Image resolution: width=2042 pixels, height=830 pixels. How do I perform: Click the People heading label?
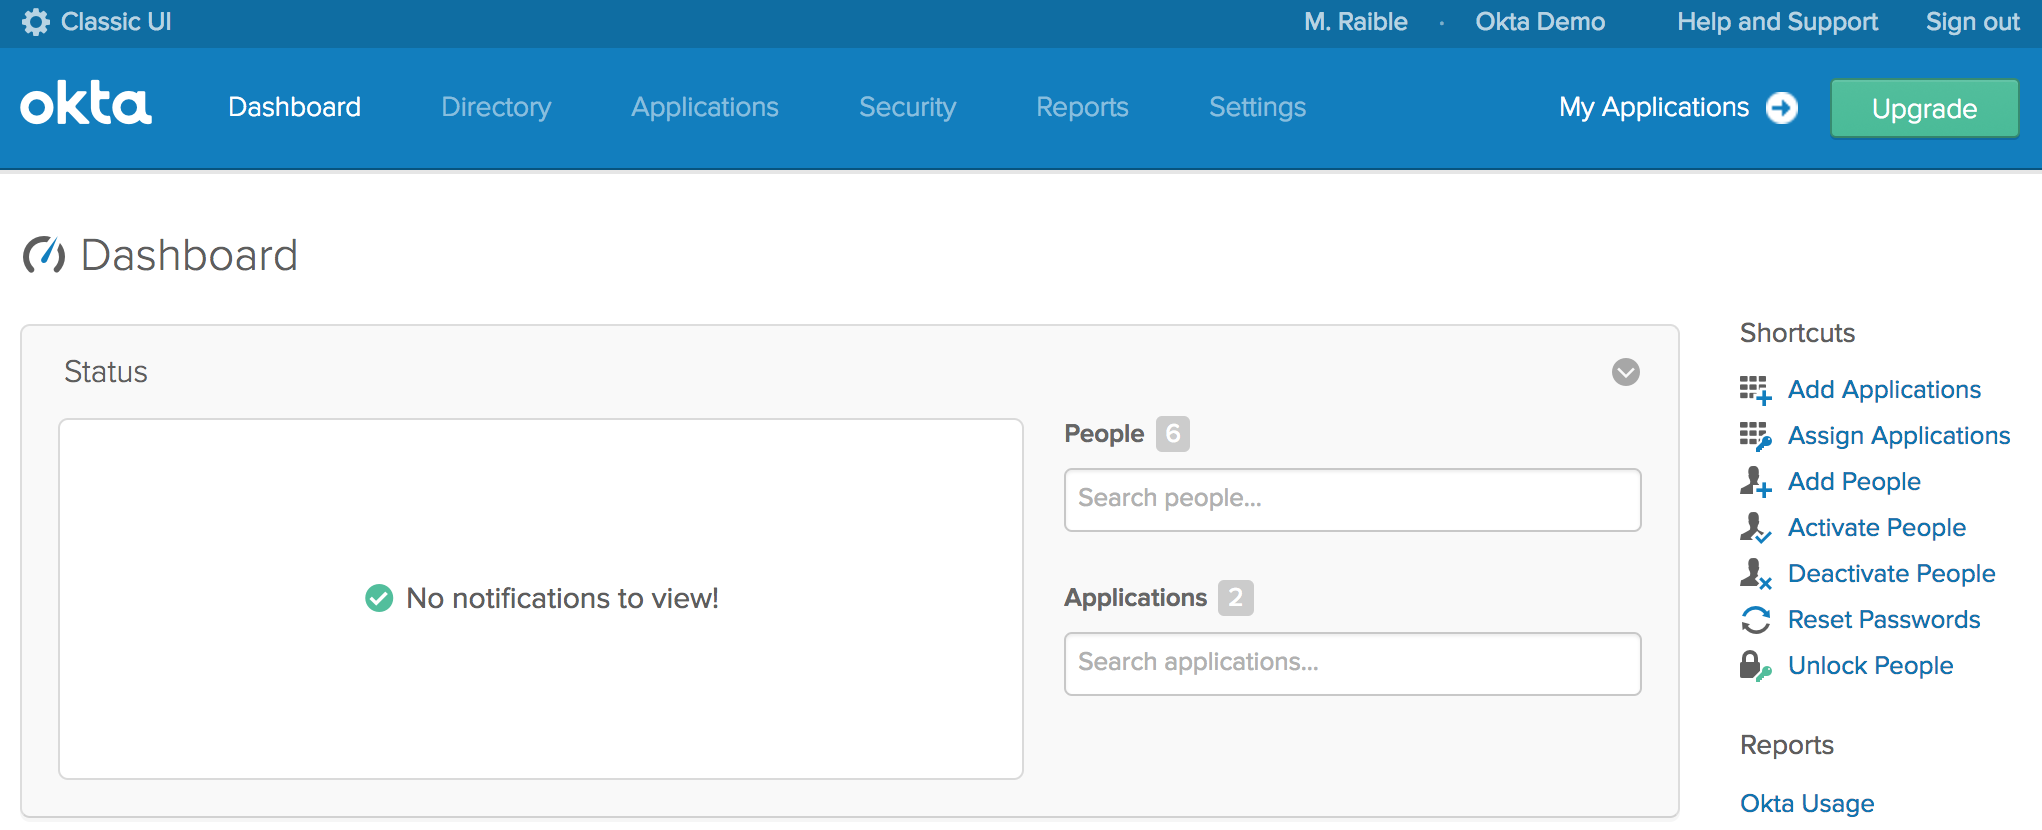pyautogui.click(x=1104, y=434)
